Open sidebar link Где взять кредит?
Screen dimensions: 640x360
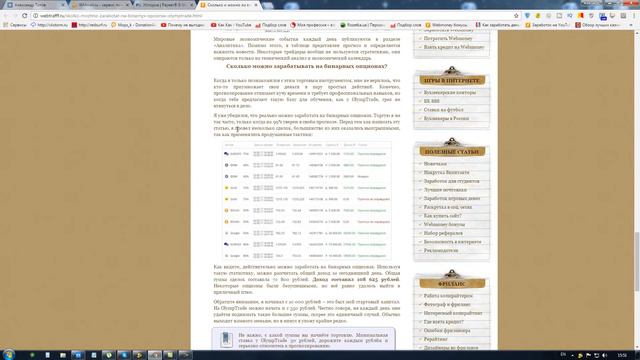(x=443, y=322)
